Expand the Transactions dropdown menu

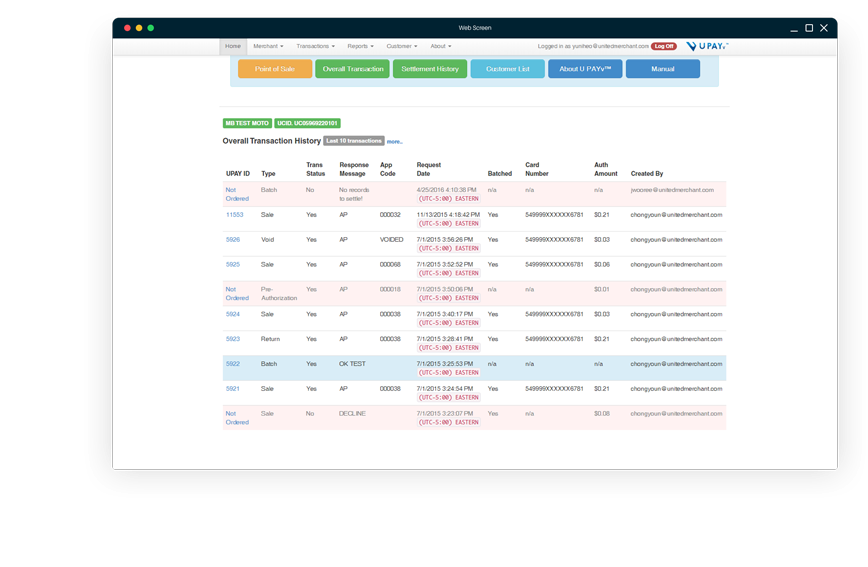pos(316,47)
